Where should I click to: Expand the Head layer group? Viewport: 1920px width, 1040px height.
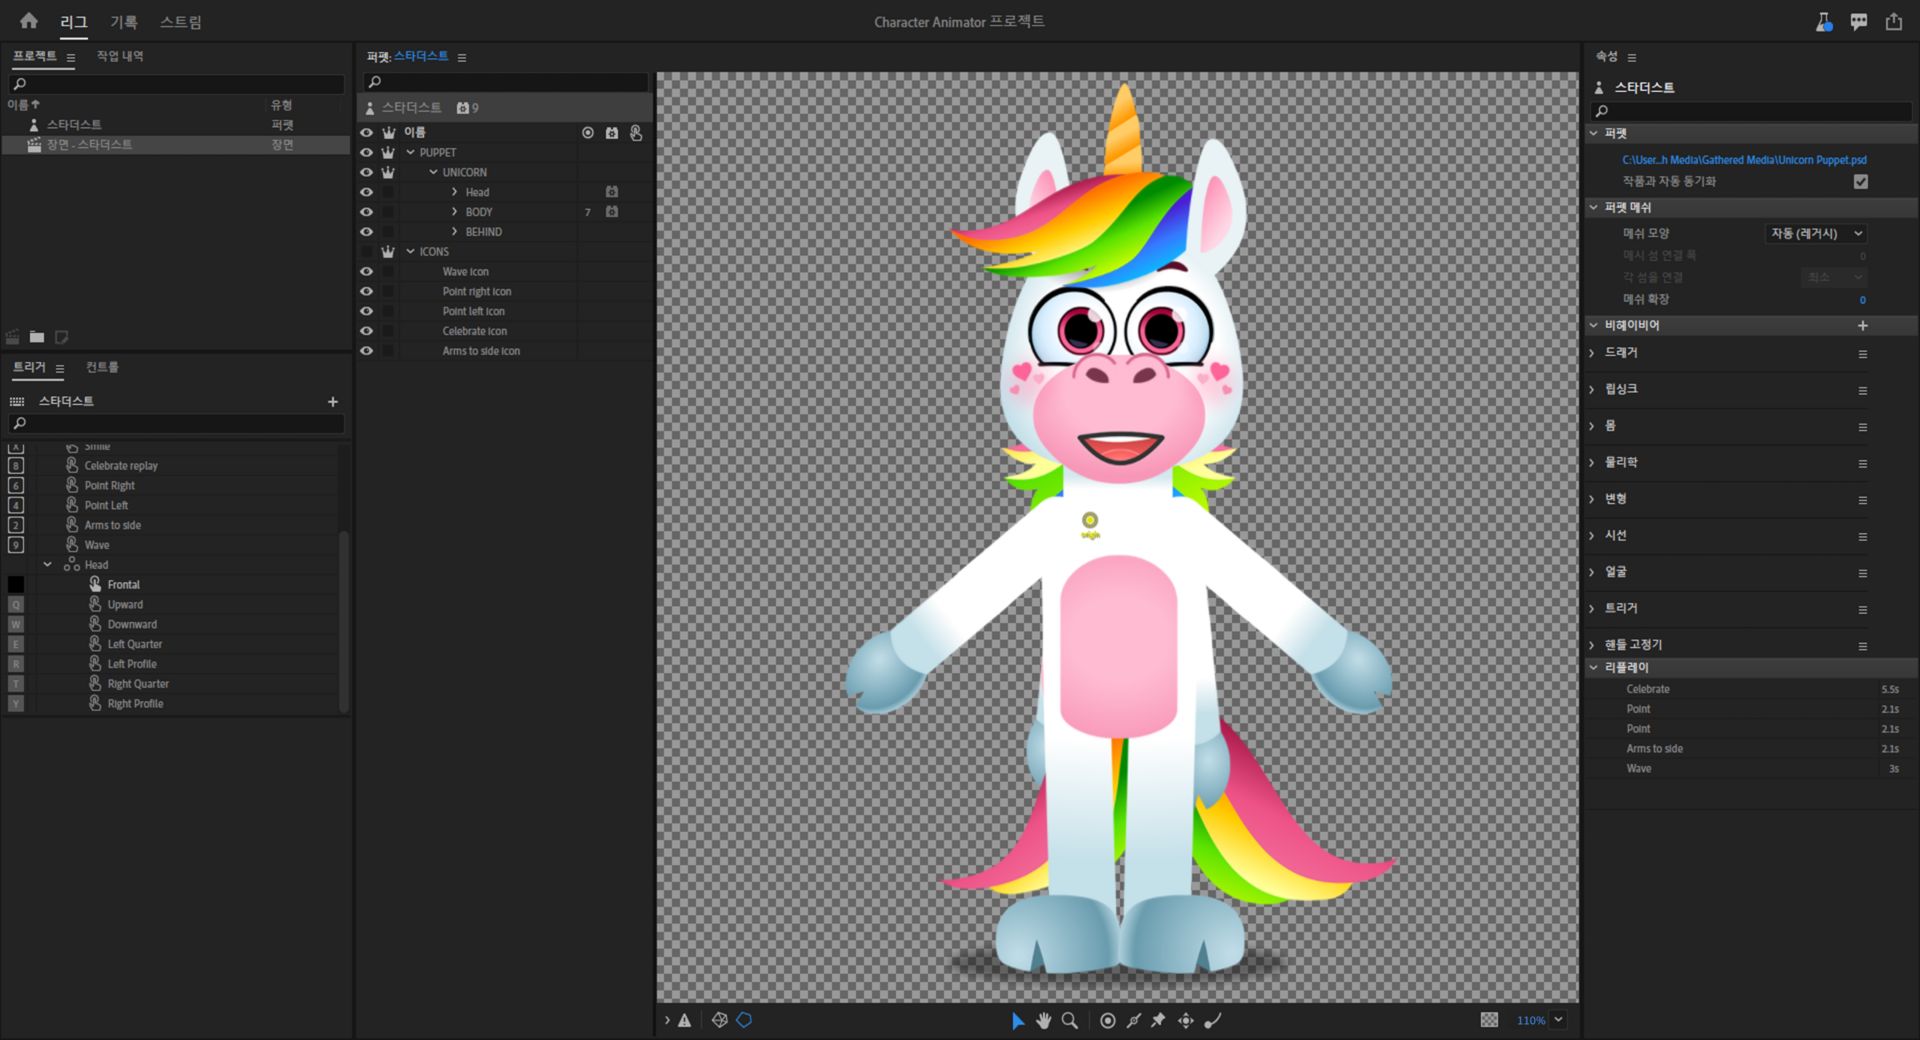coord(454,192)
